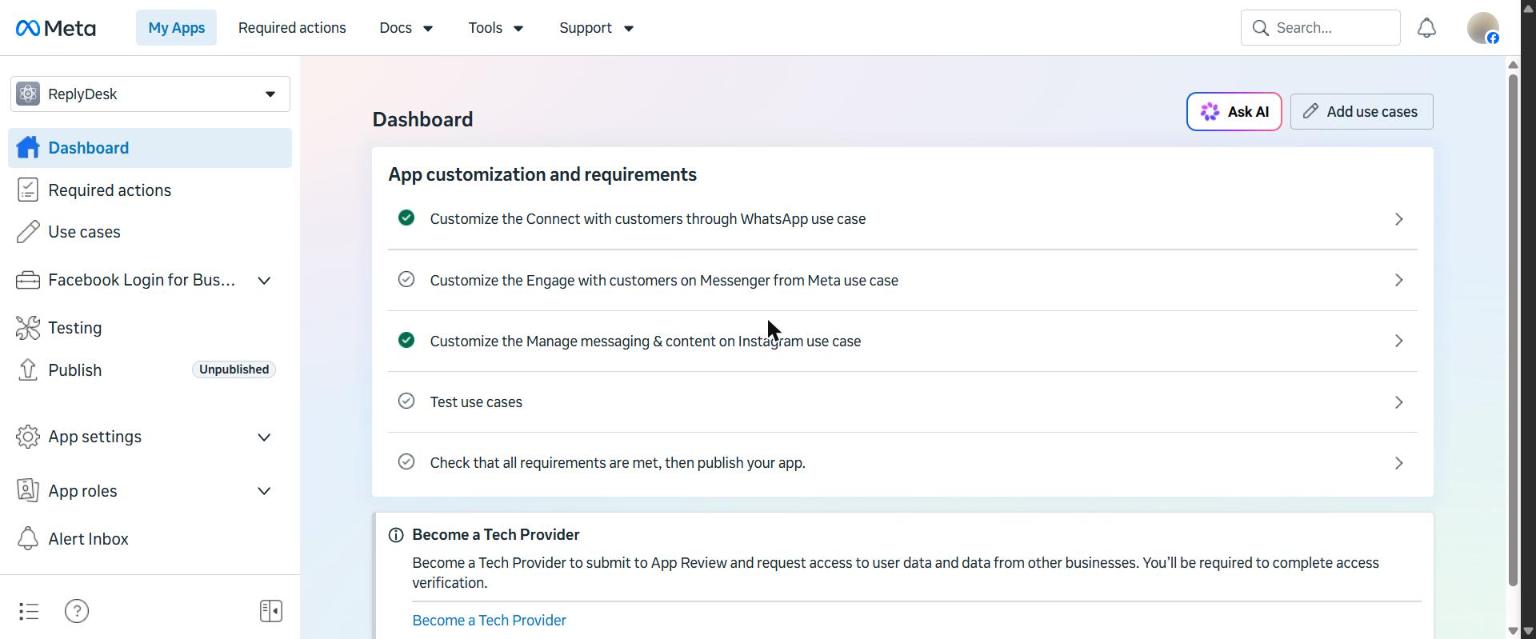Click the Testing tools icon
The width and height of the screenshot is (1536, 639).
pyautogui.click(x=28, y=328)
